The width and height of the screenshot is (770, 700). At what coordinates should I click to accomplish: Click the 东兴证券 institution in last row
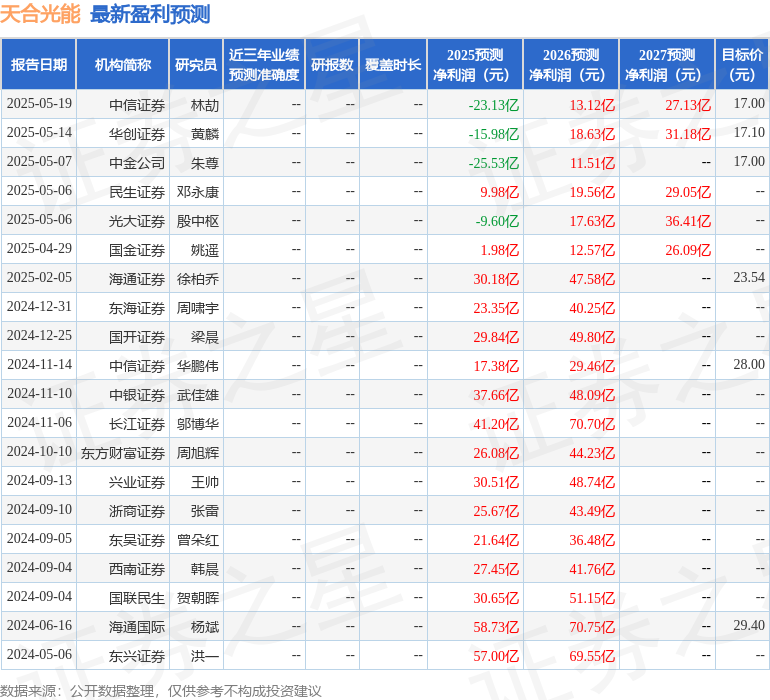click(x=137, y=655)
